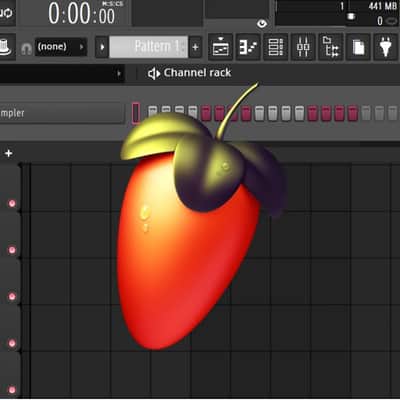The width and height of the screenshot is (400, 400).
Task: Click the Sampler channel button
Action: [62, 113]
